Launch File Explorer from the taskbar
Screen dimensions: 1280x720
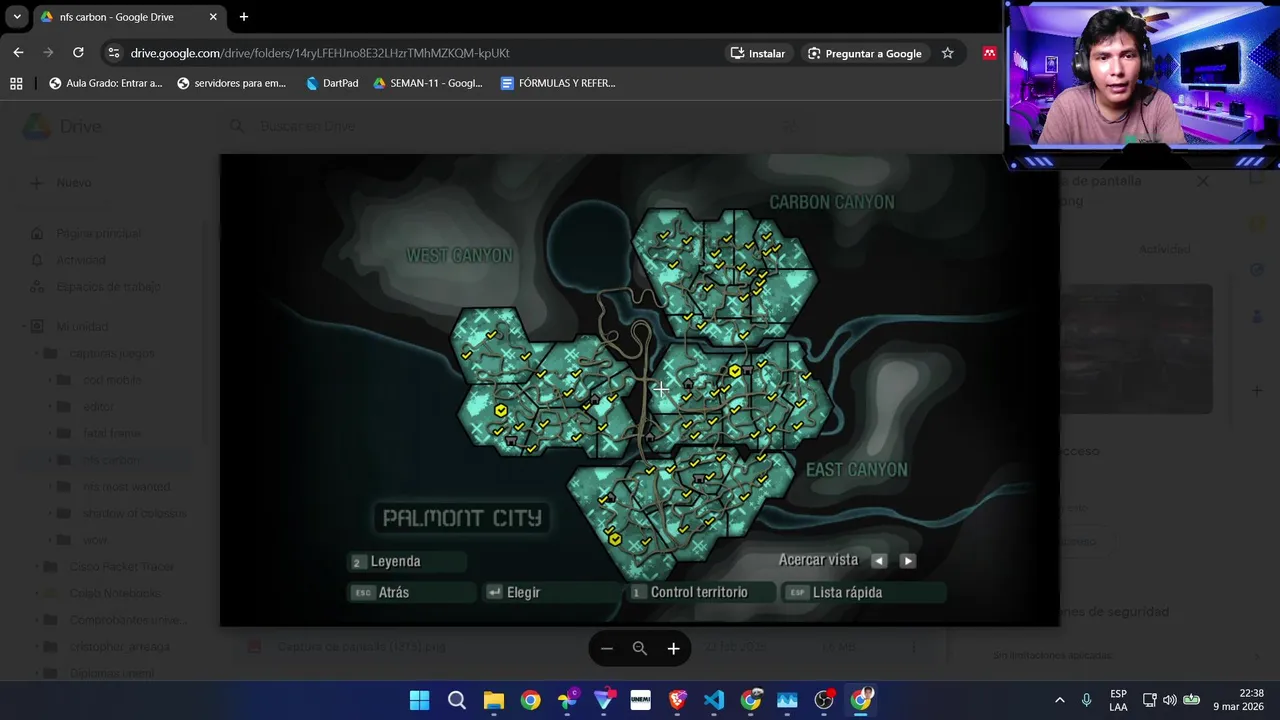(493, 700)
